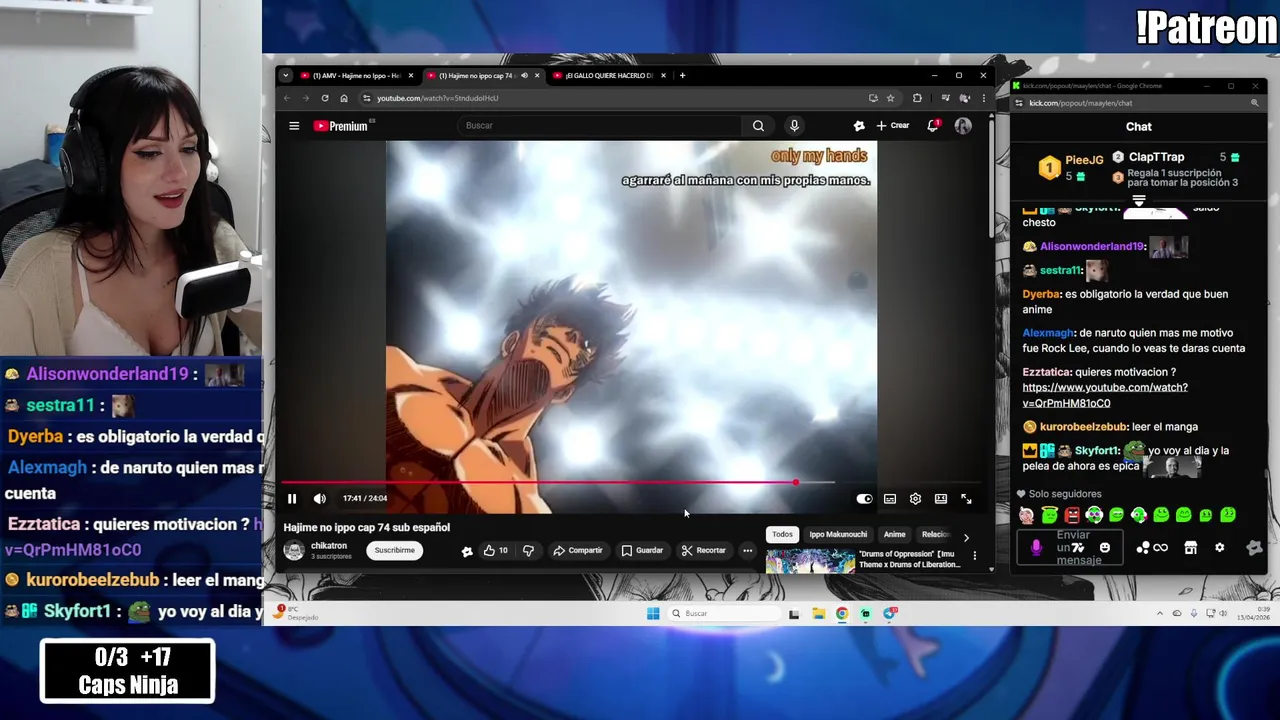This screenshot has height=720, width=1280.
Task: Start voice search with the microphone icon
Action: 794,125
